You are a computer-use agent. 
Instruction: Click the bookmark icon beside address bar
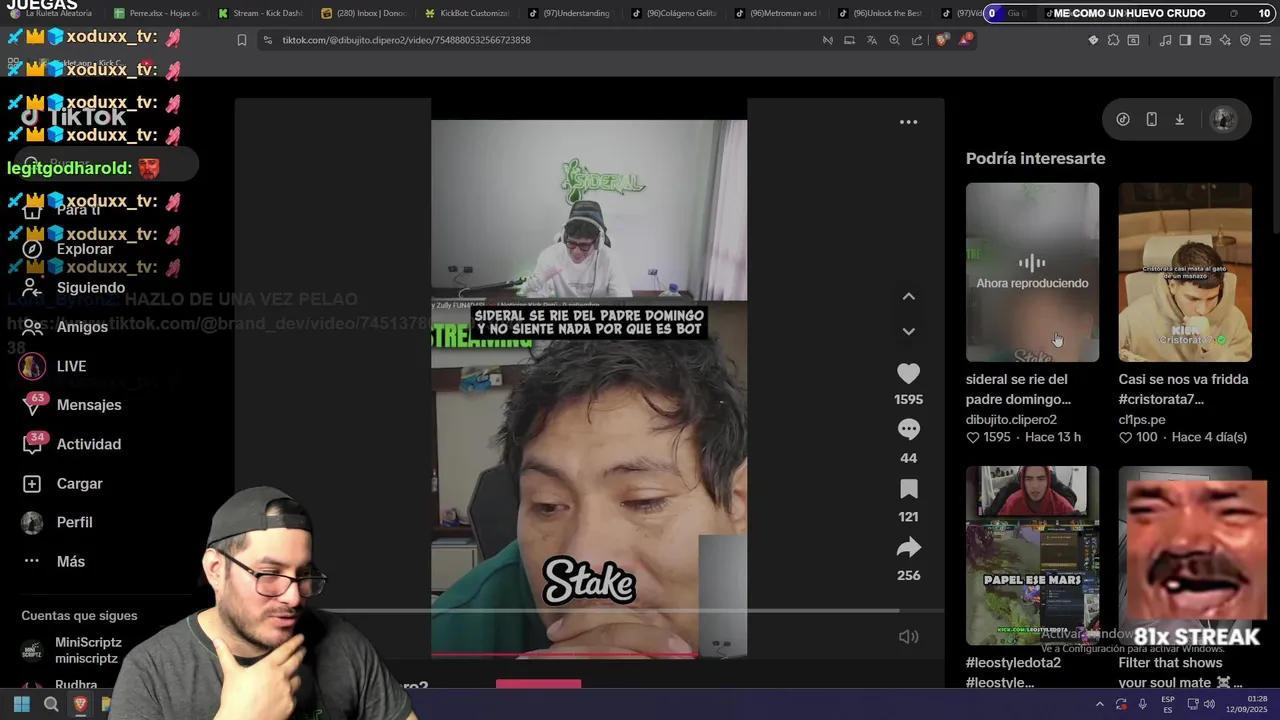(242, 40)
